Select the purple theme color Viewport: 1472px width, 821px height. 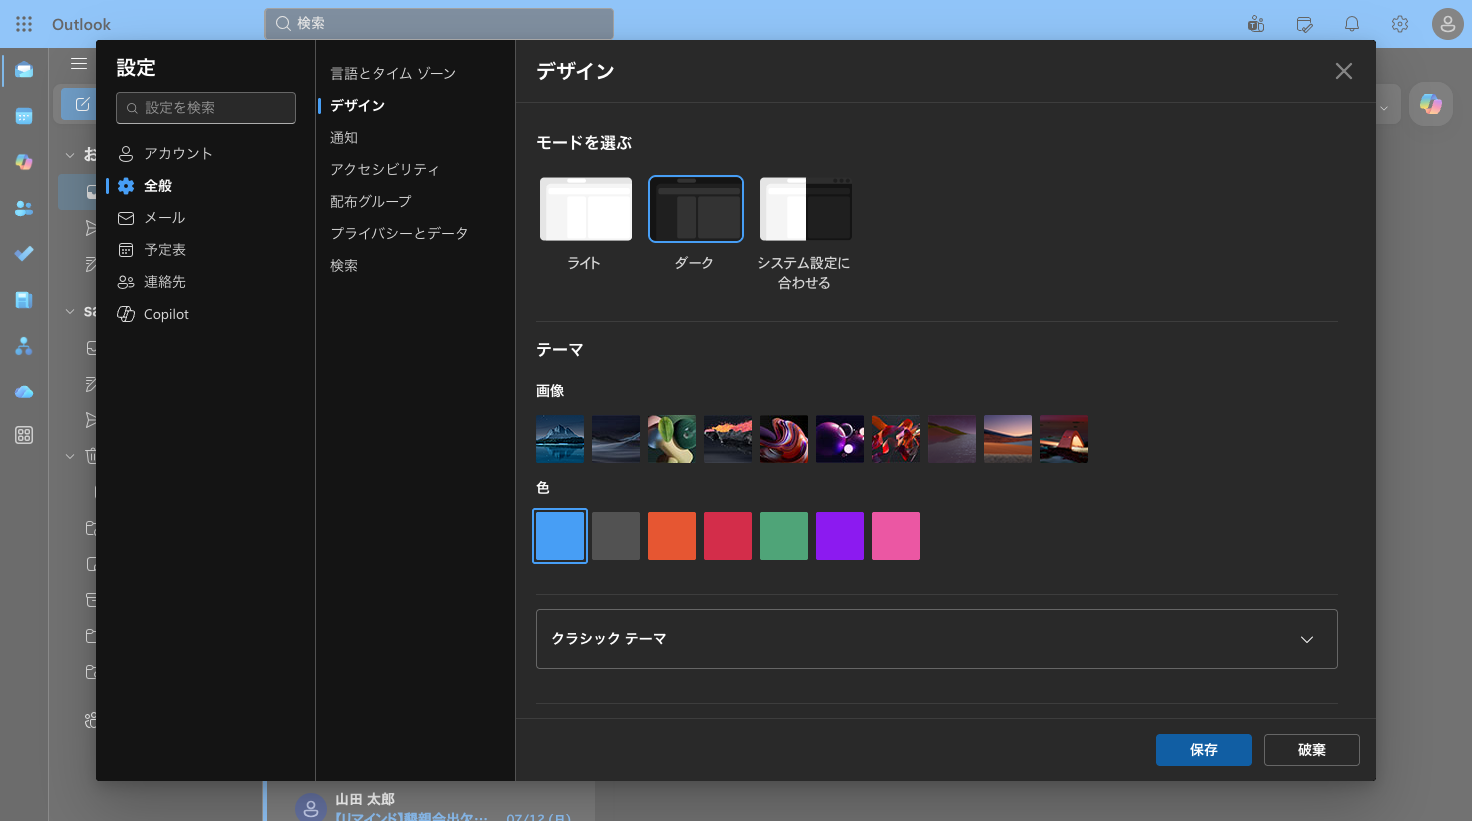pyautogui.click(x=840, y=536)
